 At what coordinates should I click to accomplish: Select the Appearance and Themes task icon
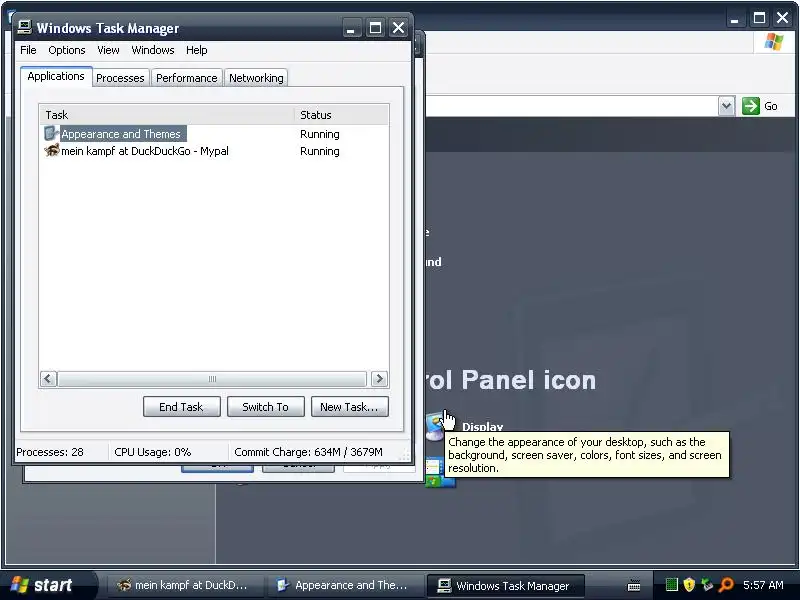pos(51,134)
